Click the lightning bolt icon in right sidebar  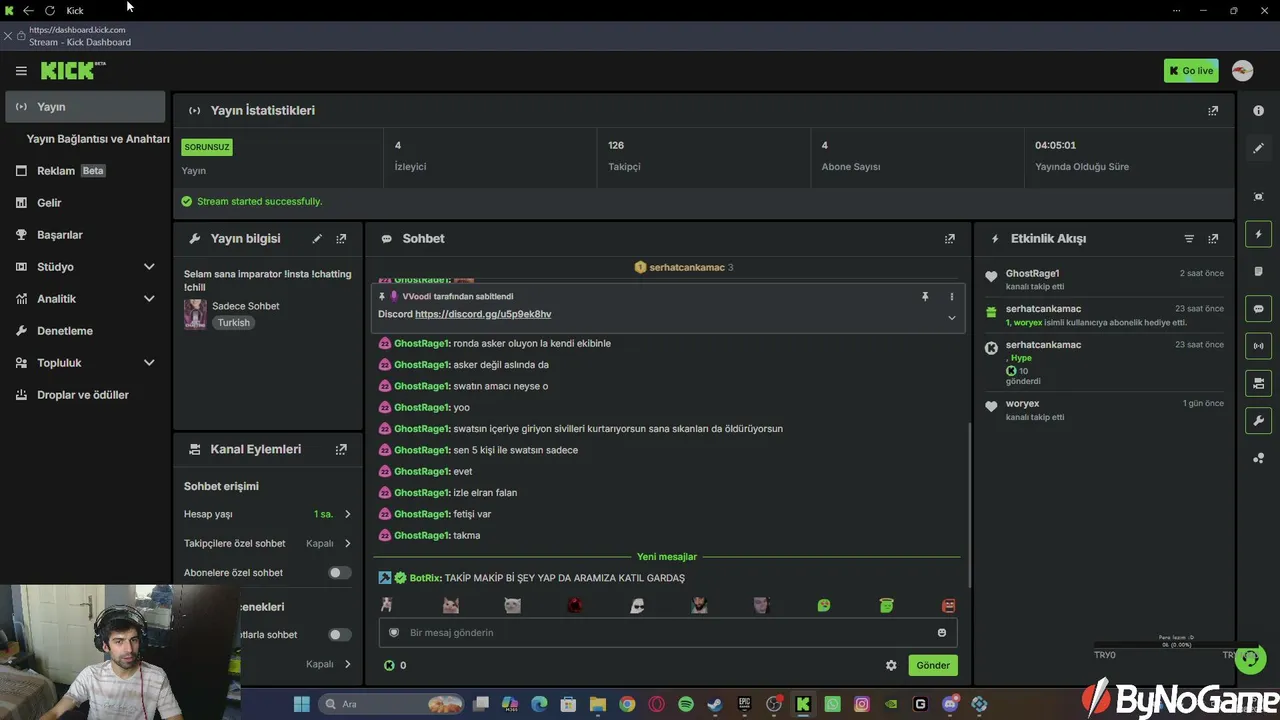(x=1258, y=234)
